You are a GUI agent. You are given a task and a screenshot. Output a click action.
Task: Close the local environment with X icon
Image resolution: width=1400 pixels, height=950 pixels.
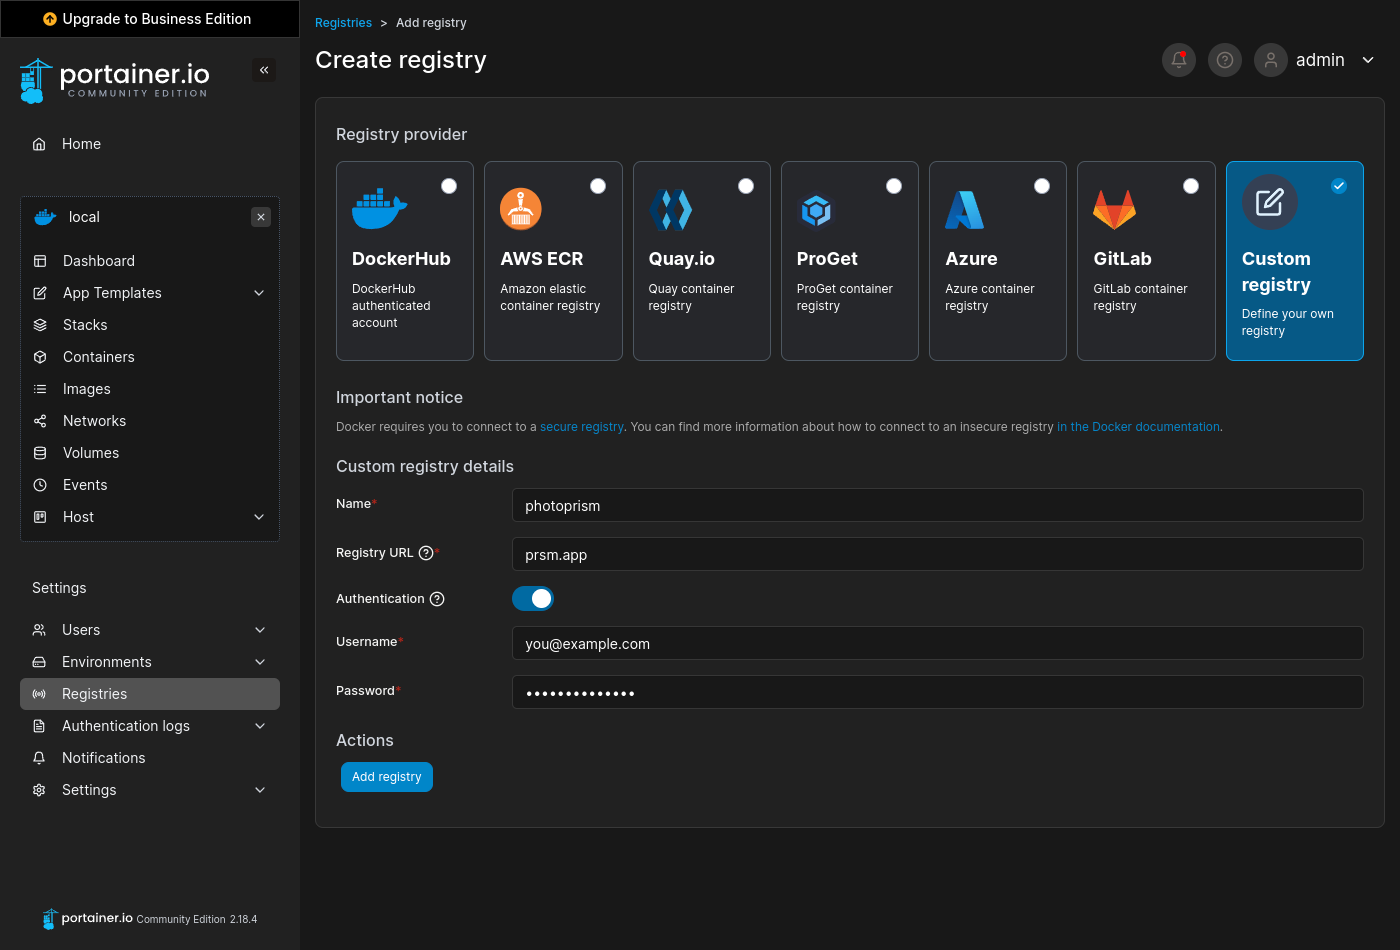261,217
